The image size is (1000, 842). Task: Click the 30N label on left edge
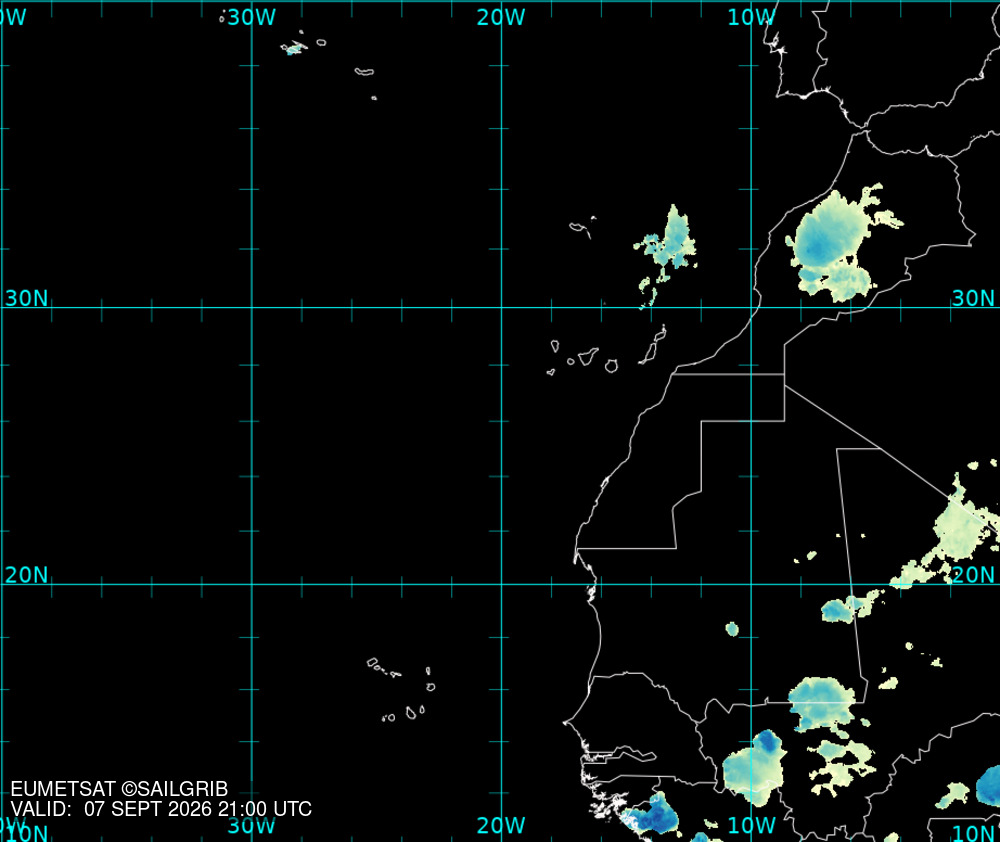(x=26, y=298)
